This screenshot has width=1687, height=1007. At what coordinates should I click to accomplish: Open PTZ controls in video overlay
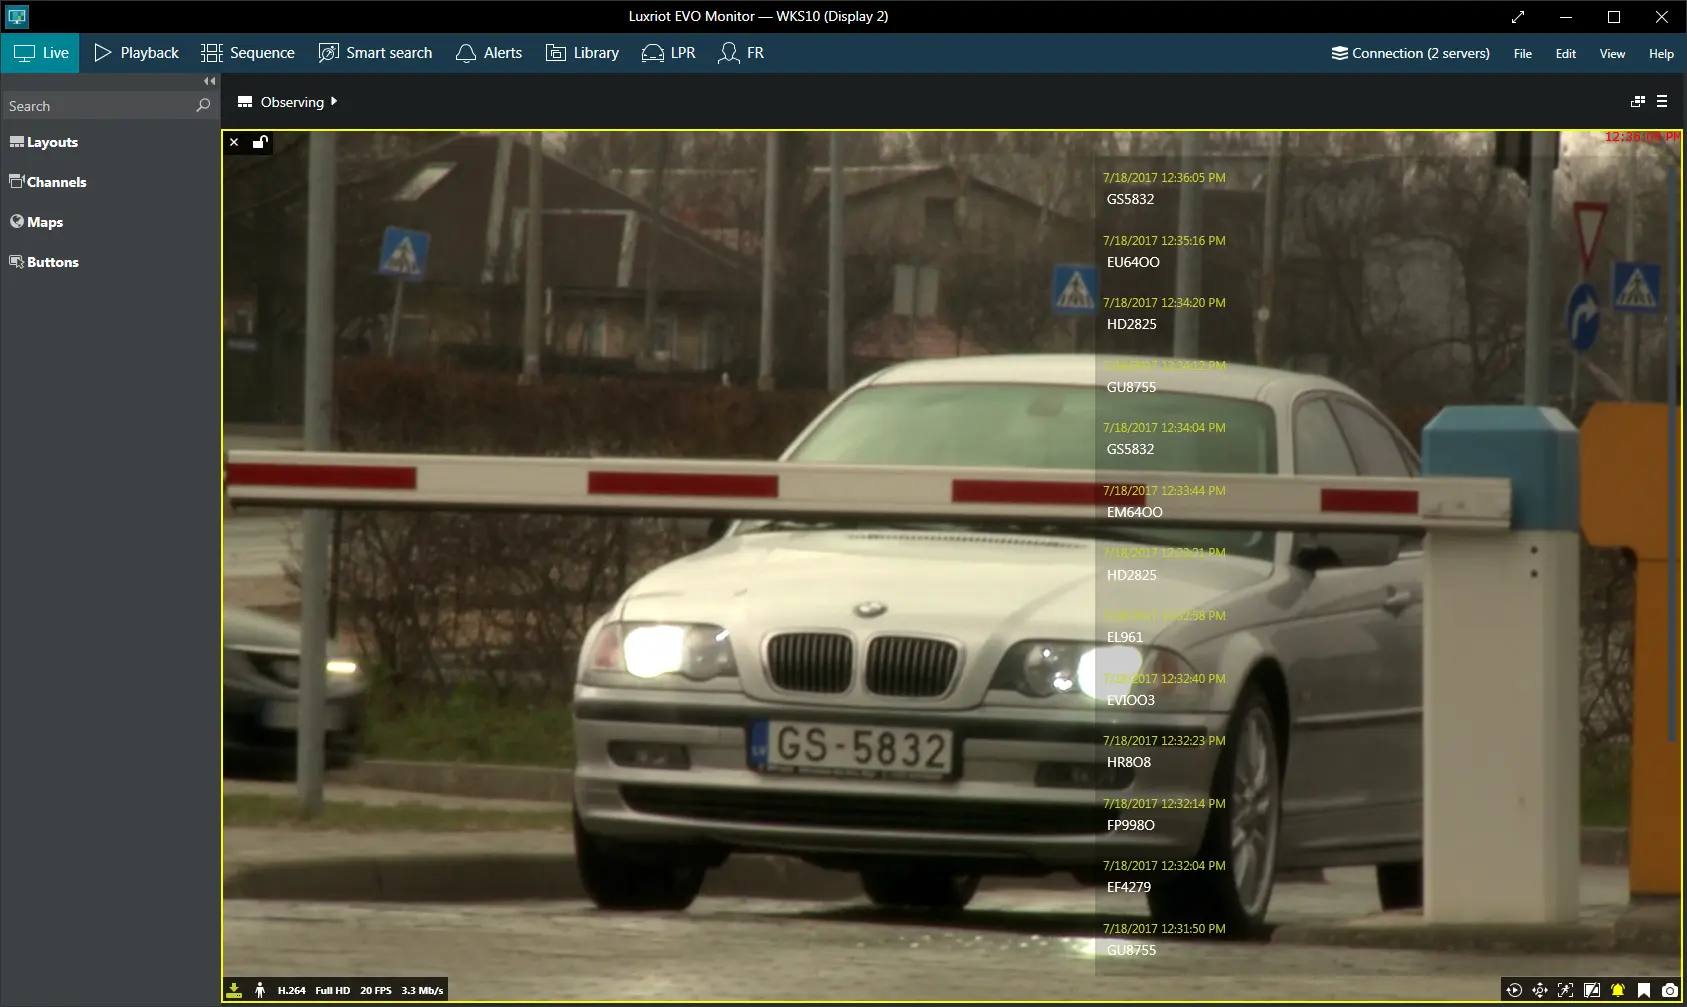click(x=1539, y=990)
